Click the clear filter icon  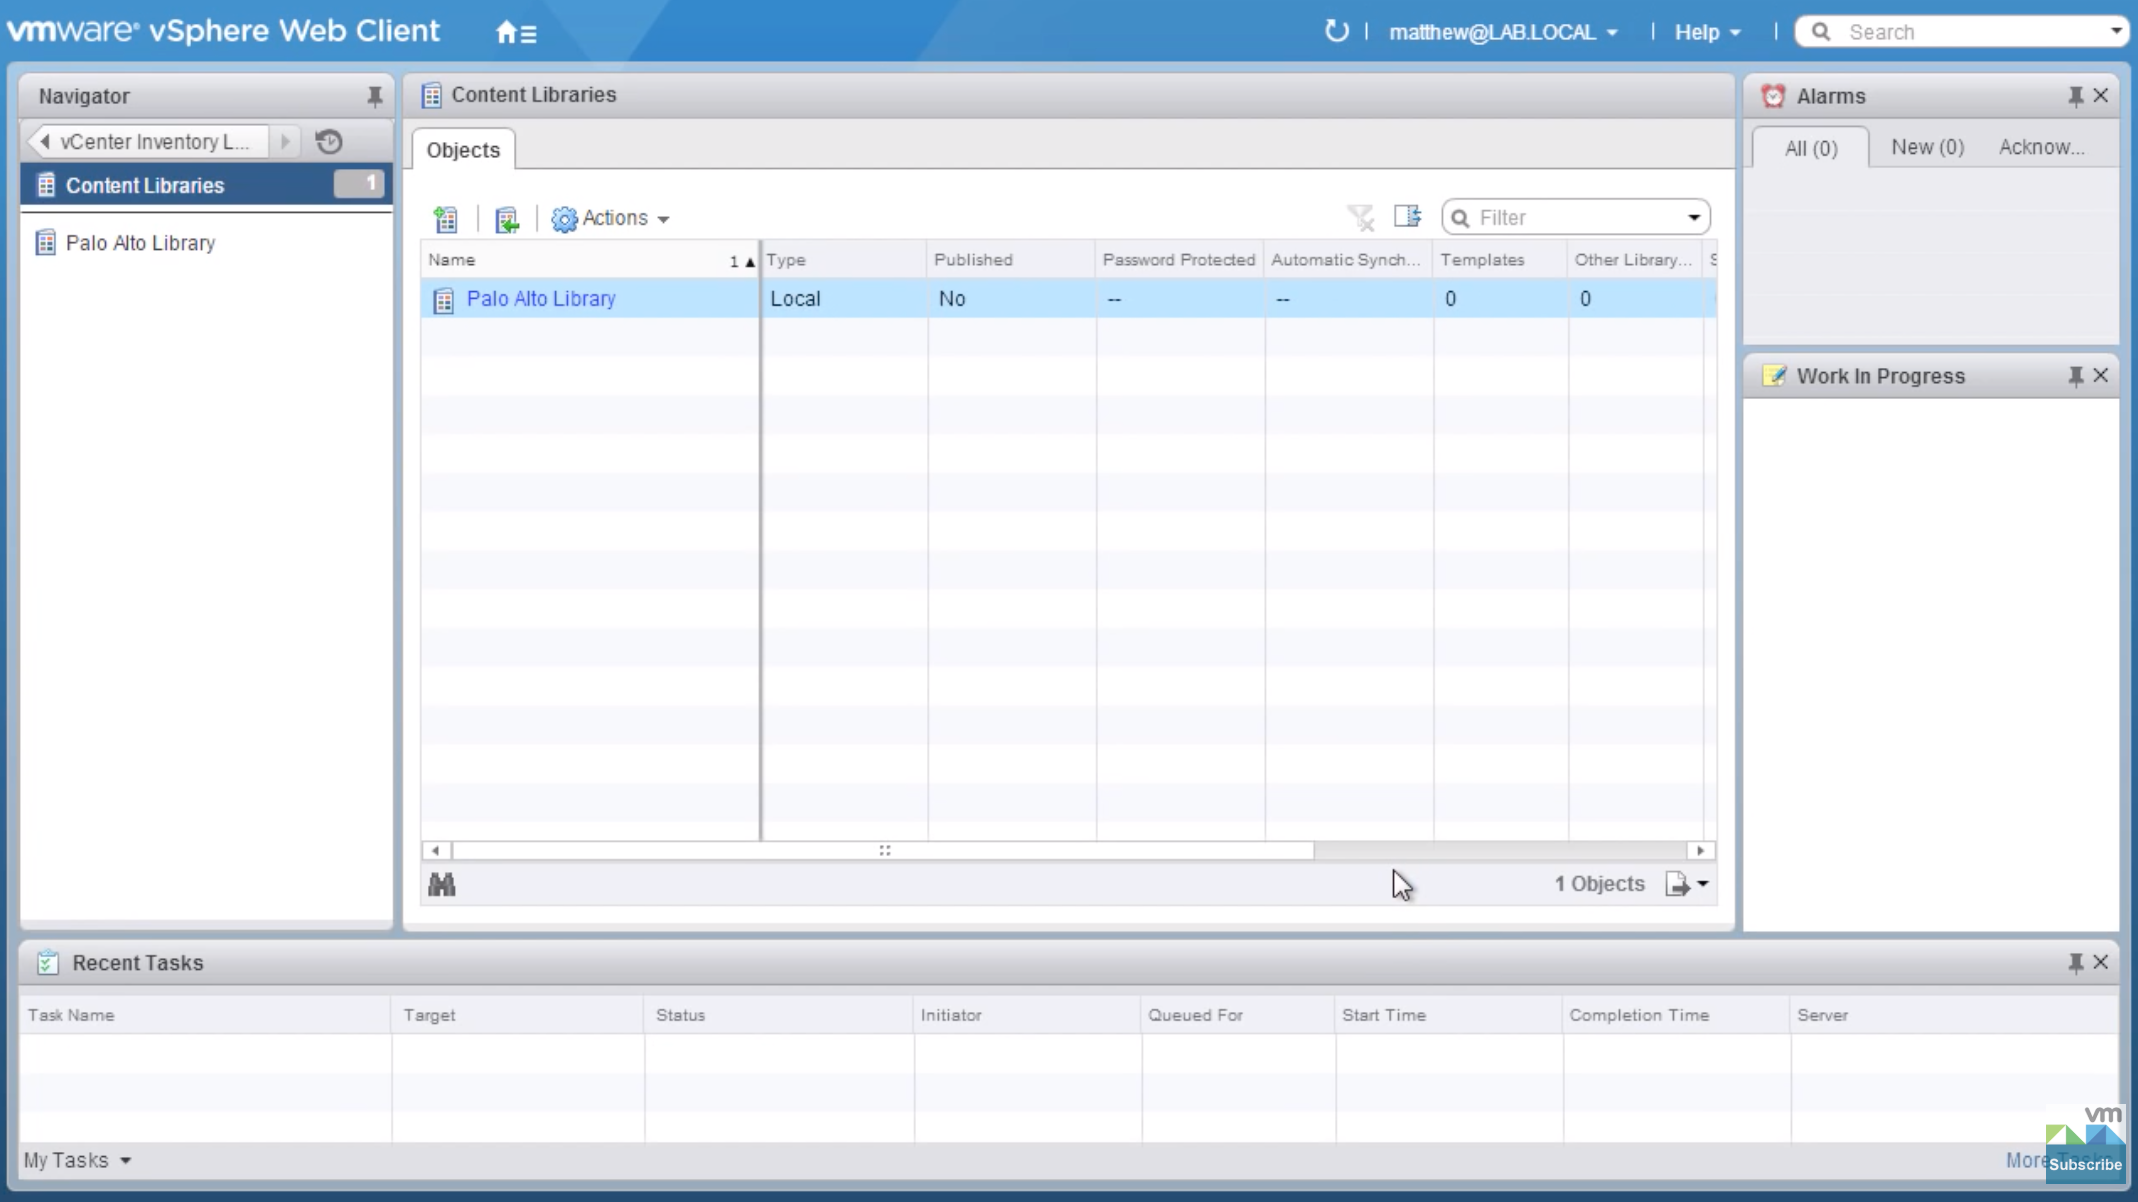pyautogui.click(x=1360, y=217)
